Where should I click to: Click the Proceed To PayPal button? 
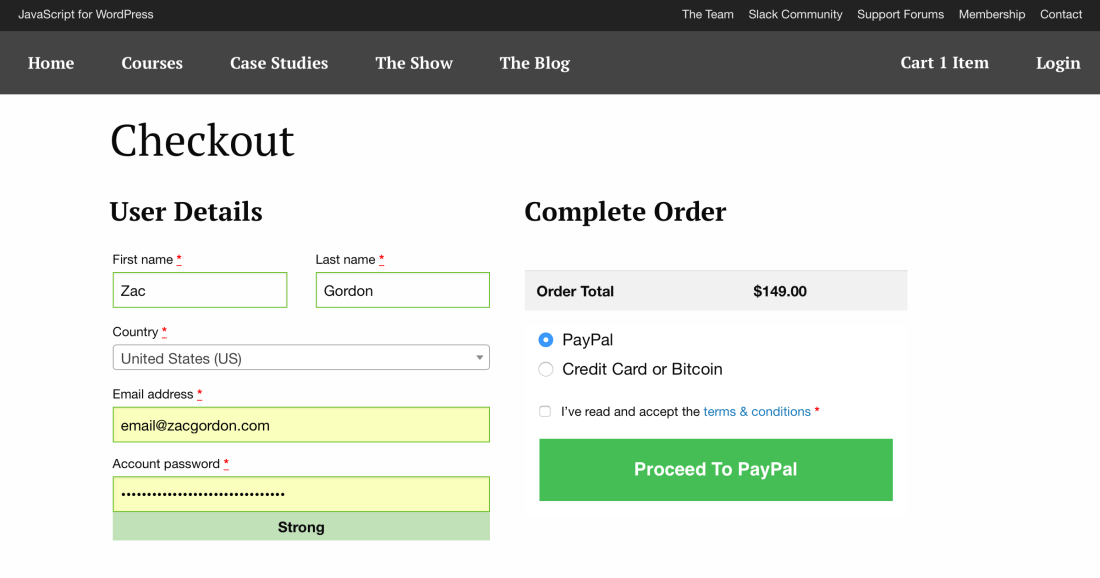(x=716, y=470)
